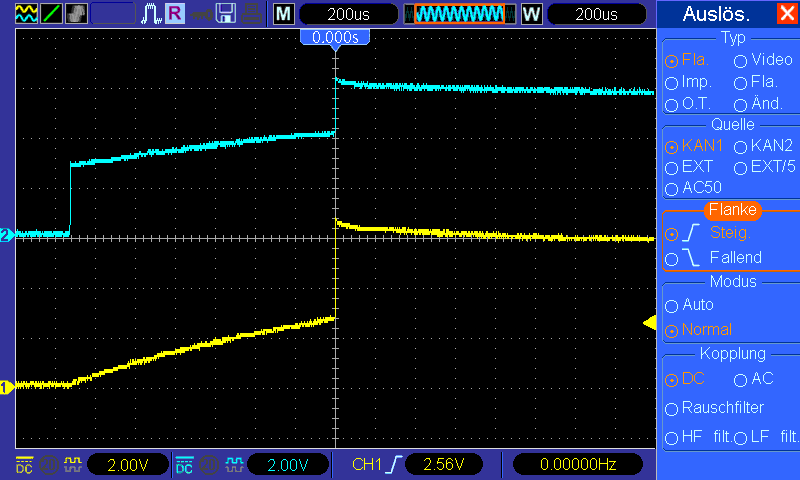Select AC trigger coupling
The image size is (800, 480).
point(754,379)
